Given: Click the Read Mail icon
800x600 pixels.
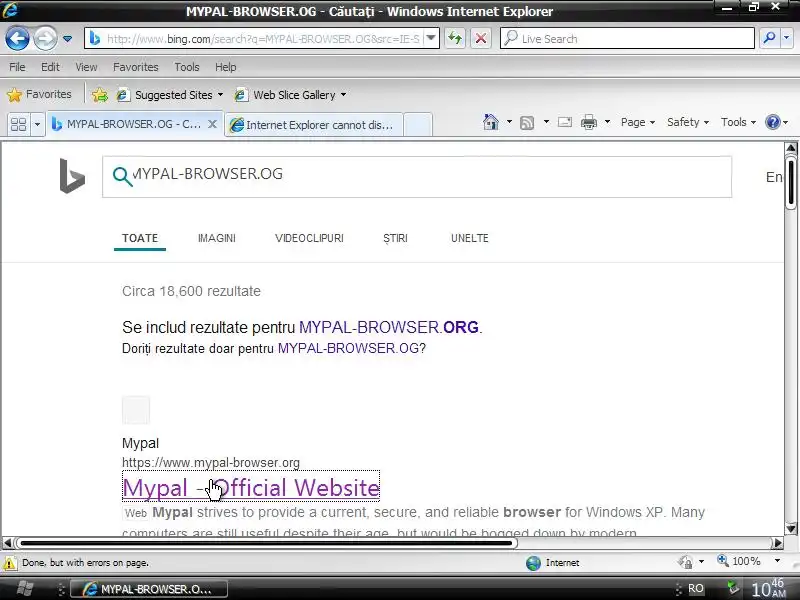Looking at the screenshot, I should point(565,122).
